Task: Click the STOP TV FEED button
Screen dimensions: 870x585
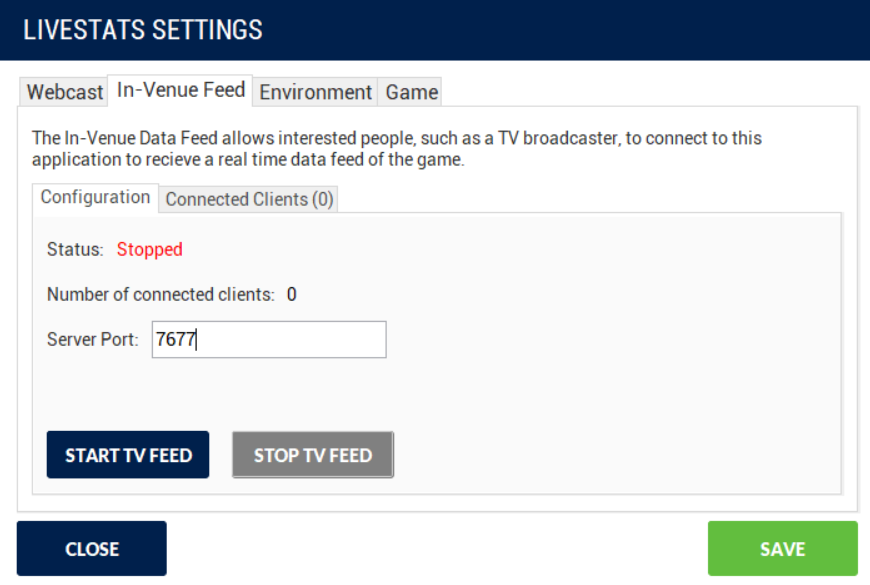Action: (313, 455)
